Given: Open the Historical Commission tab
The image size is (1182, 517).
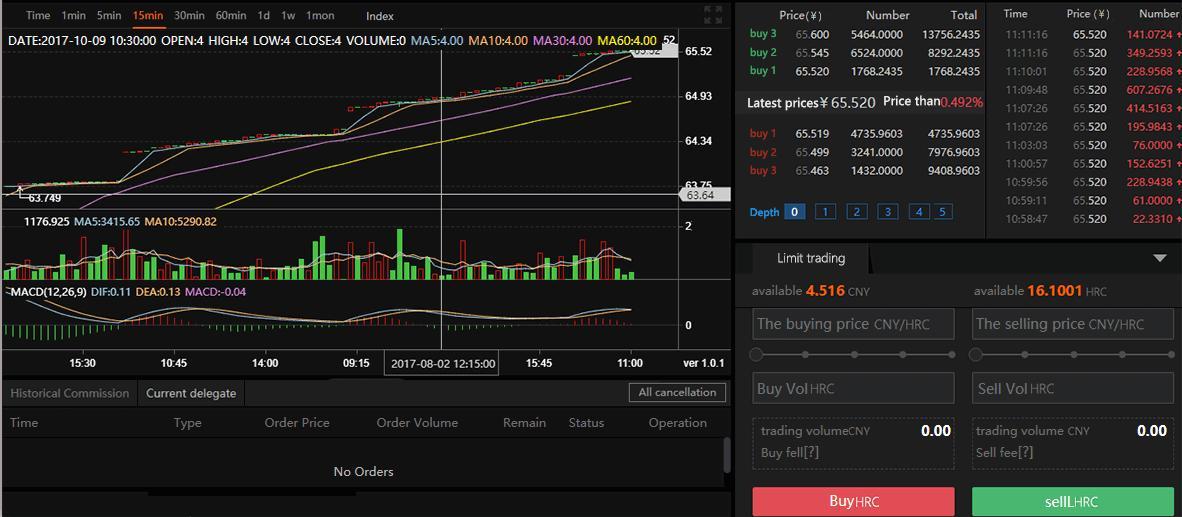Looking at the screenshot, I should [x=70, y=393].
